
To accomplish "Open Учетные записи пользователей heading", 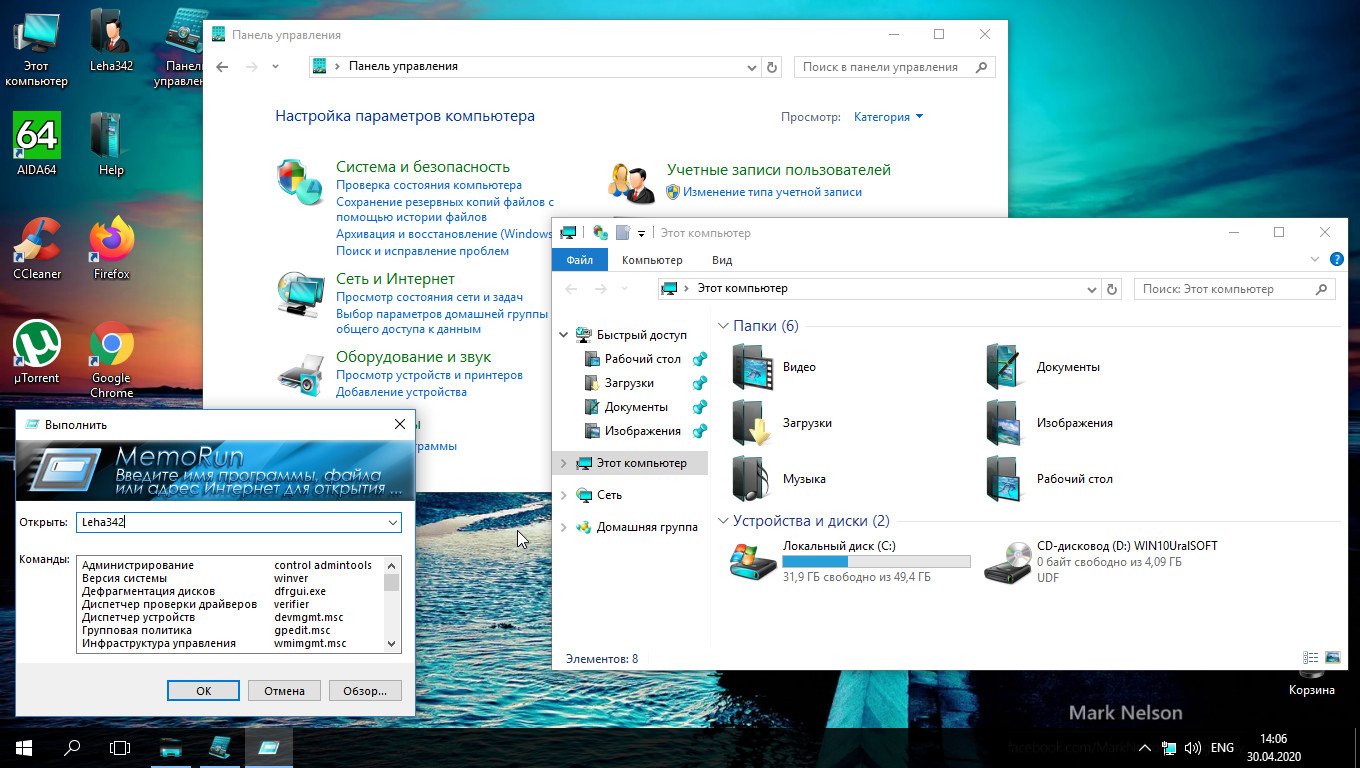I will click(x=779, y=170).
